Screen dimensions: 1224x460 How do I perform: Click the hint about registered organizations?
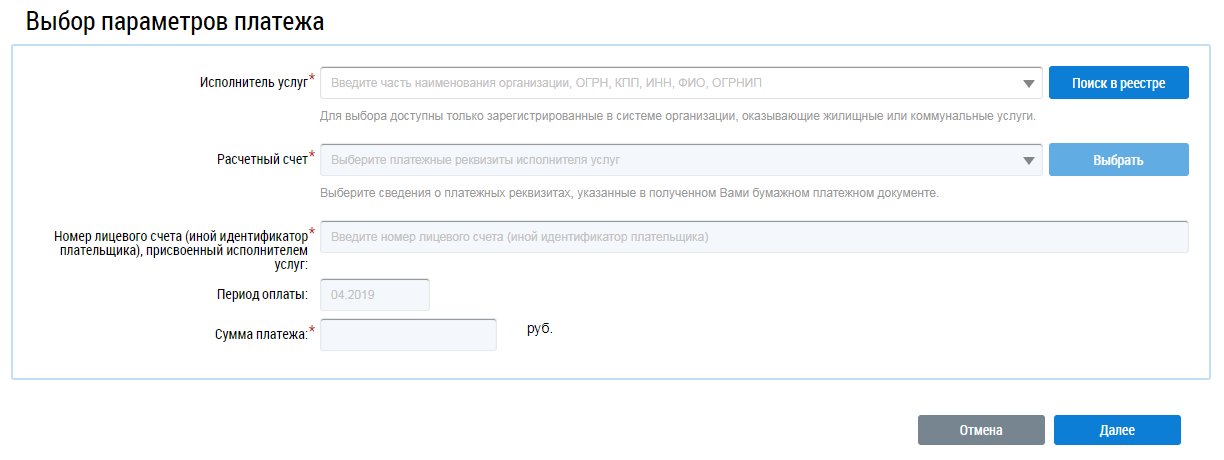pyautogui.click(x=677, y=116)
